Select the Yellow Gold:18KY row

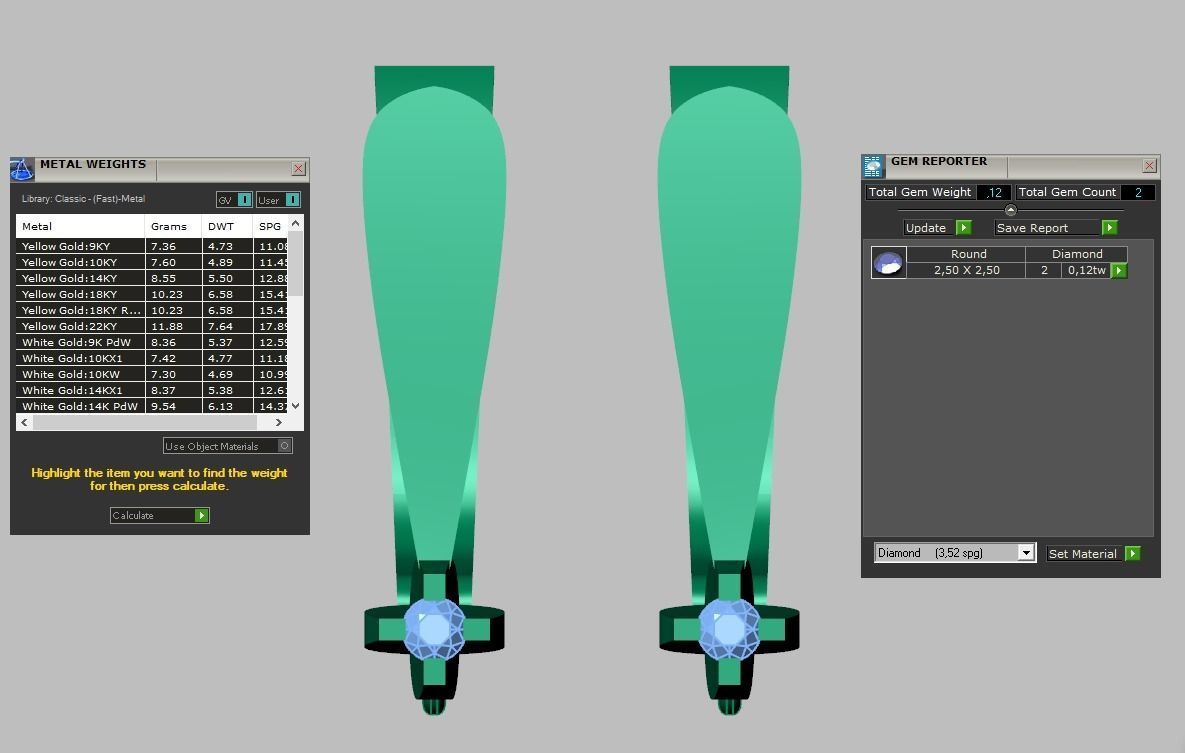click(152, 294)
